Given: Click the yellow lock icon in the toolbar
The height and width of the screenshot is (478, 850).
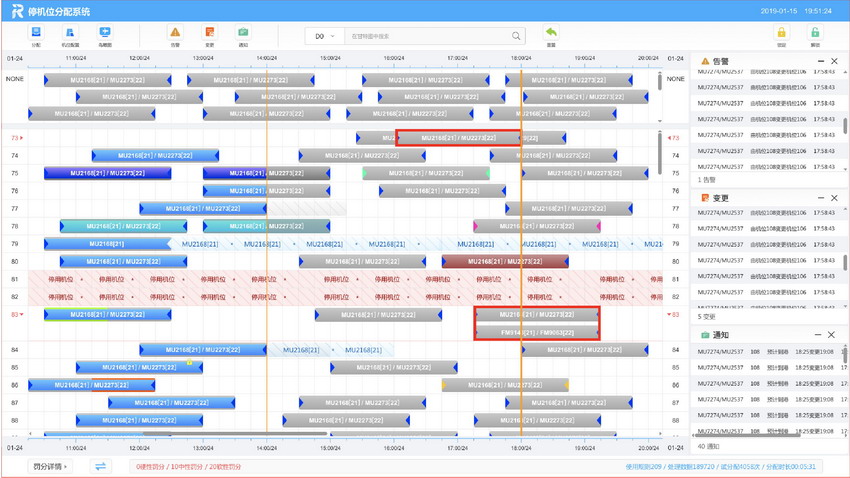Looking at the screenshot, I should coord(781,35).
